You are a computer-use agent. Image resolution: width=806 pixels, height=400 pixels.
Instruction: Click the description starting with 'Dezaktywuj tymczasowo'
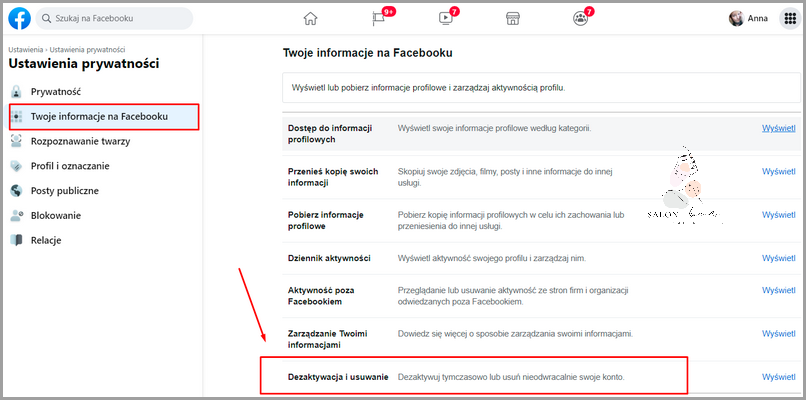[x=511, y=377]
